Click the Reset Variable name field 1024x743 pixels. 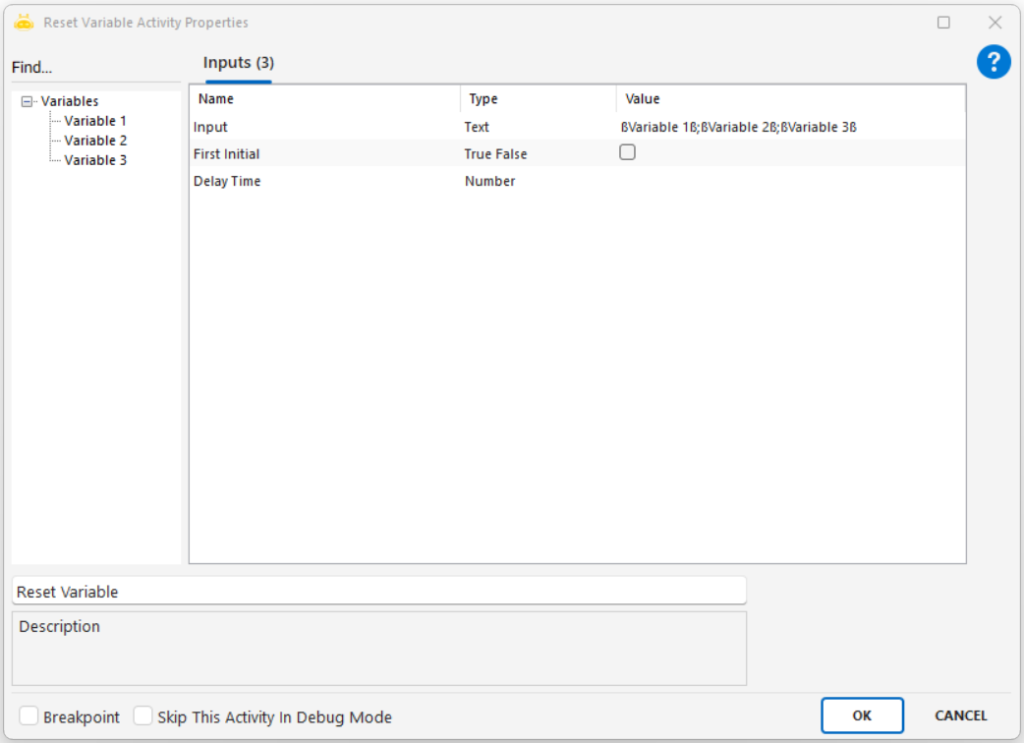pos(378,591)
